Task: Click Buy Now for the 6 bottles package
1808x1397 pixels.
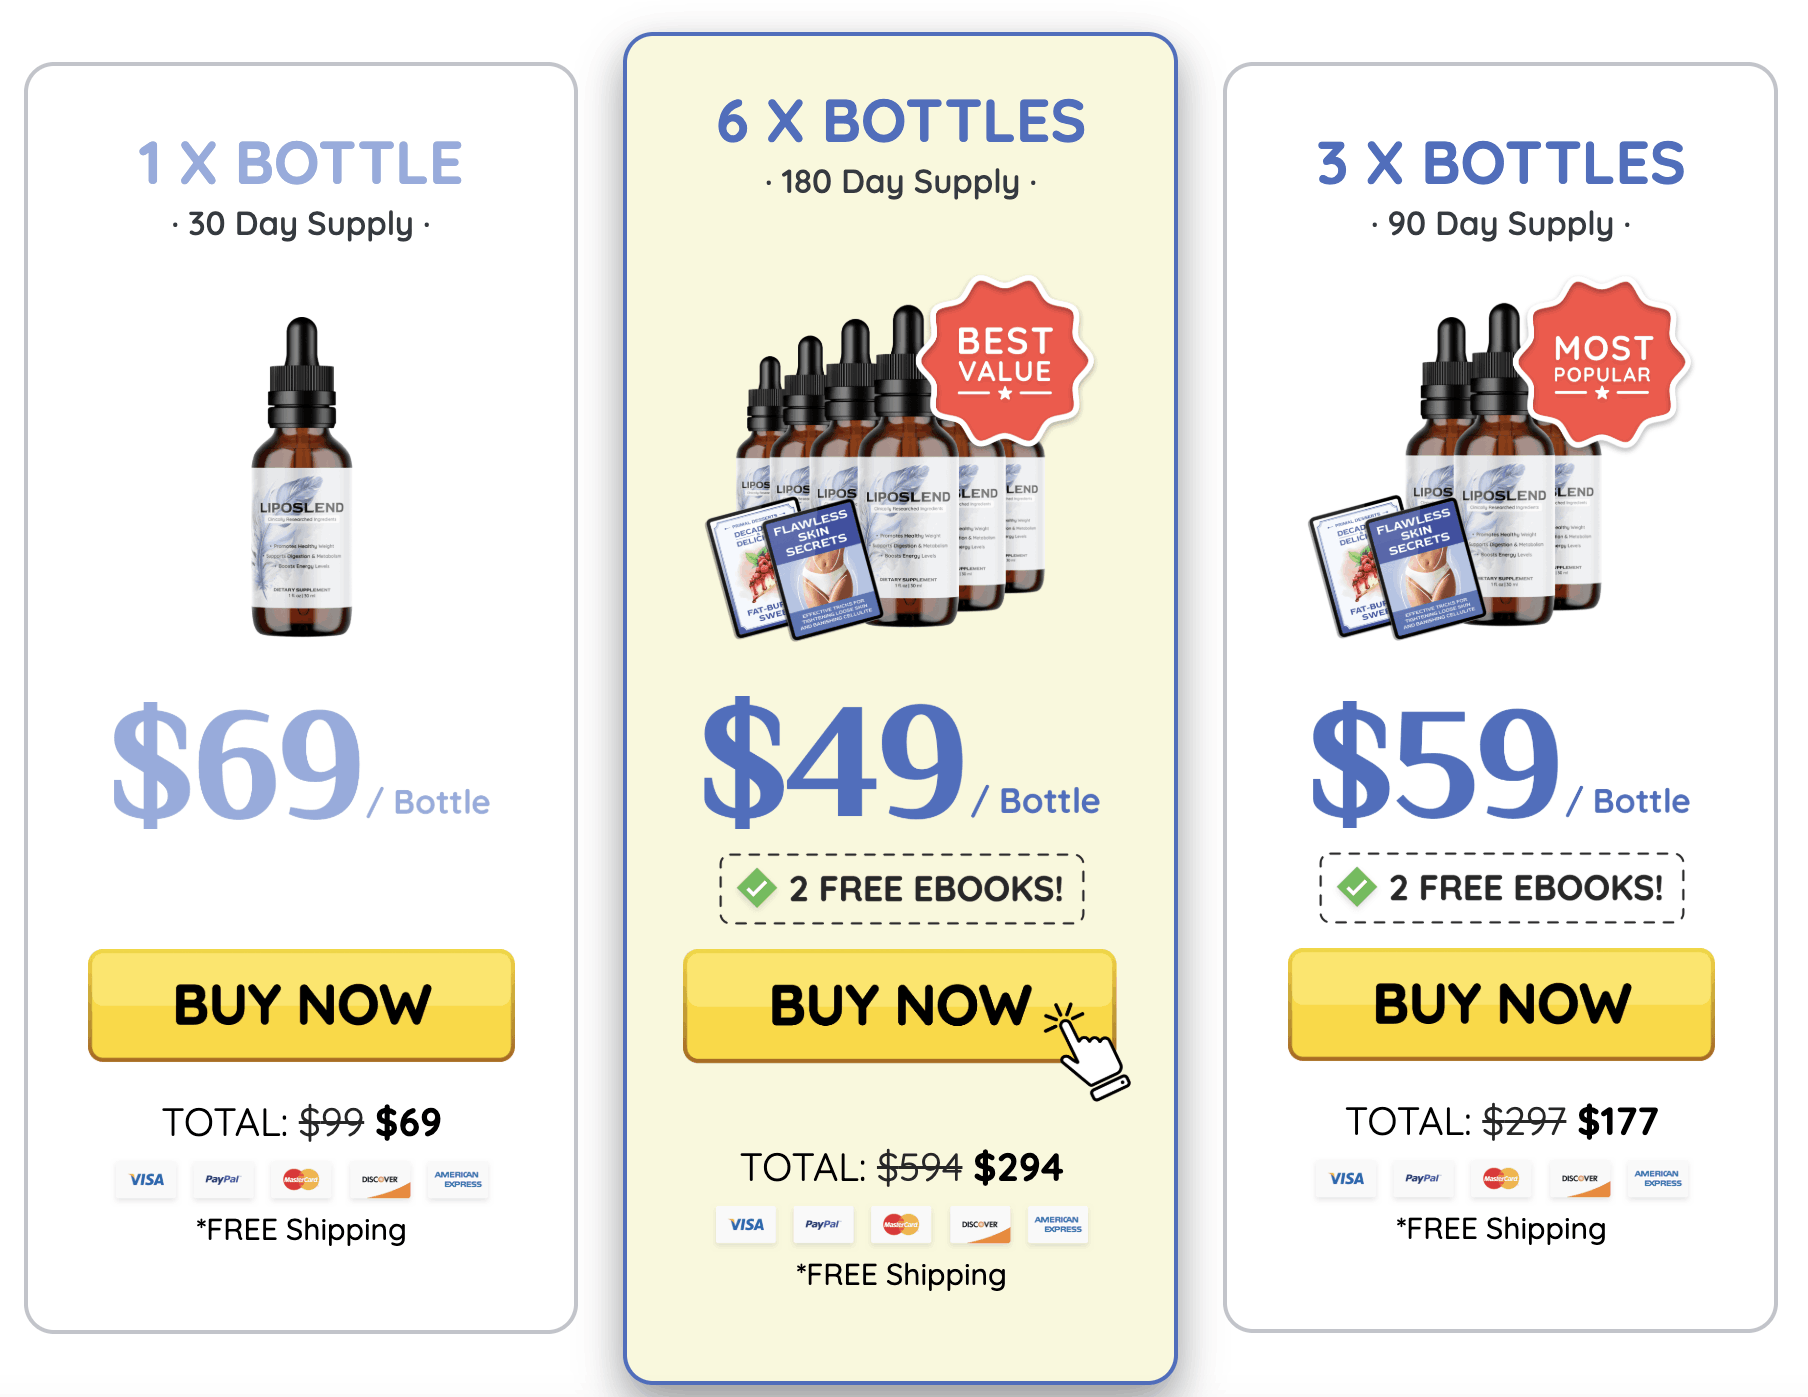Action: pyautogui.click(x=900, y=1005)
